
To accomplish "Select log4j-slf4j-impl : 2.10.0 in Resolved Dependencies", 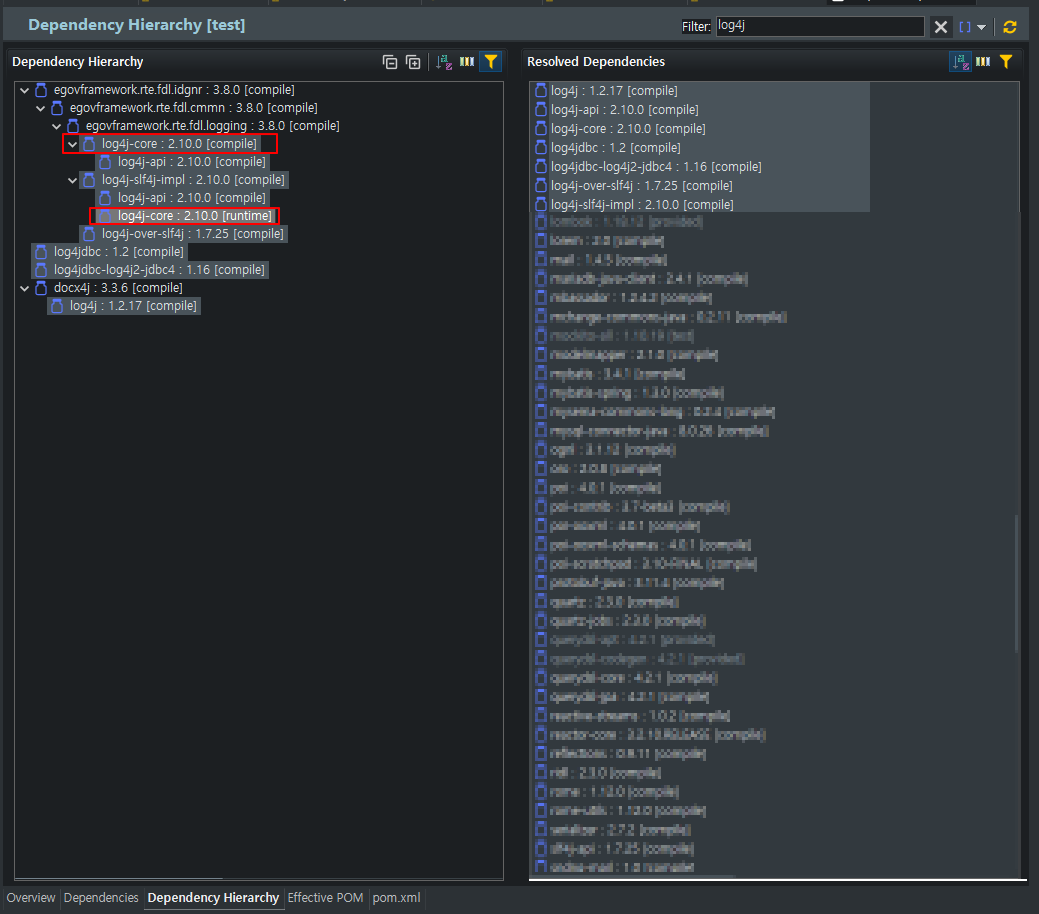I will 642,205.
